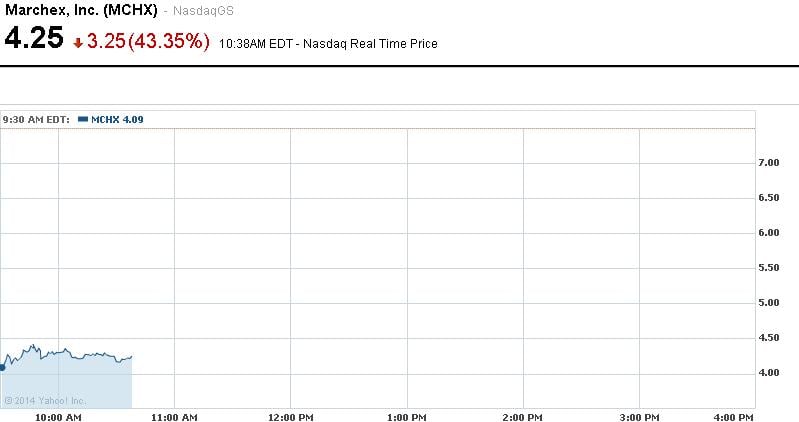Click the blue MCHX legend line marker
The image size is (799, 422).
tap(83, 119)
